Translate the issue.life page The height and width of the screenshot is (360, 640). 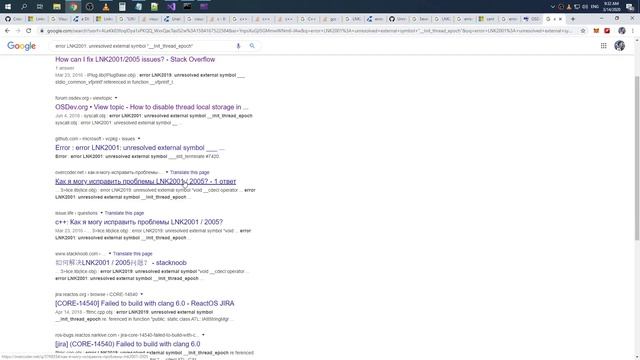tap(124, 213)
